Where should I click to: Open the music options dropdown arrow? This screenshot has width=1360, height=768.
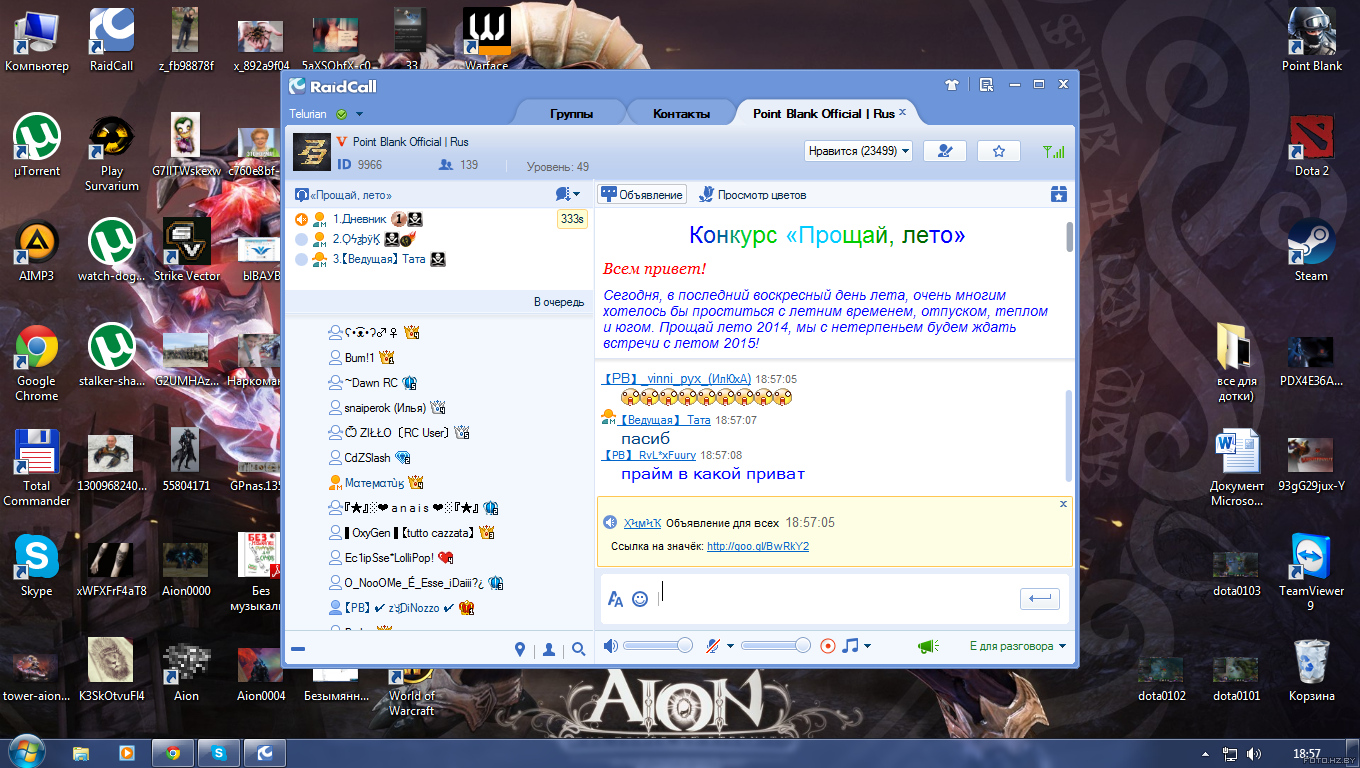pos(867,646)
